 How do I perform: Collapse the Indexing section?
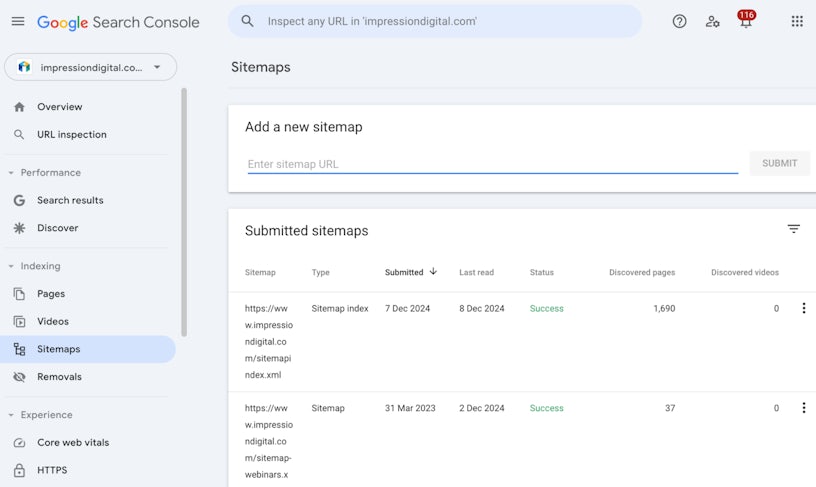12,267
